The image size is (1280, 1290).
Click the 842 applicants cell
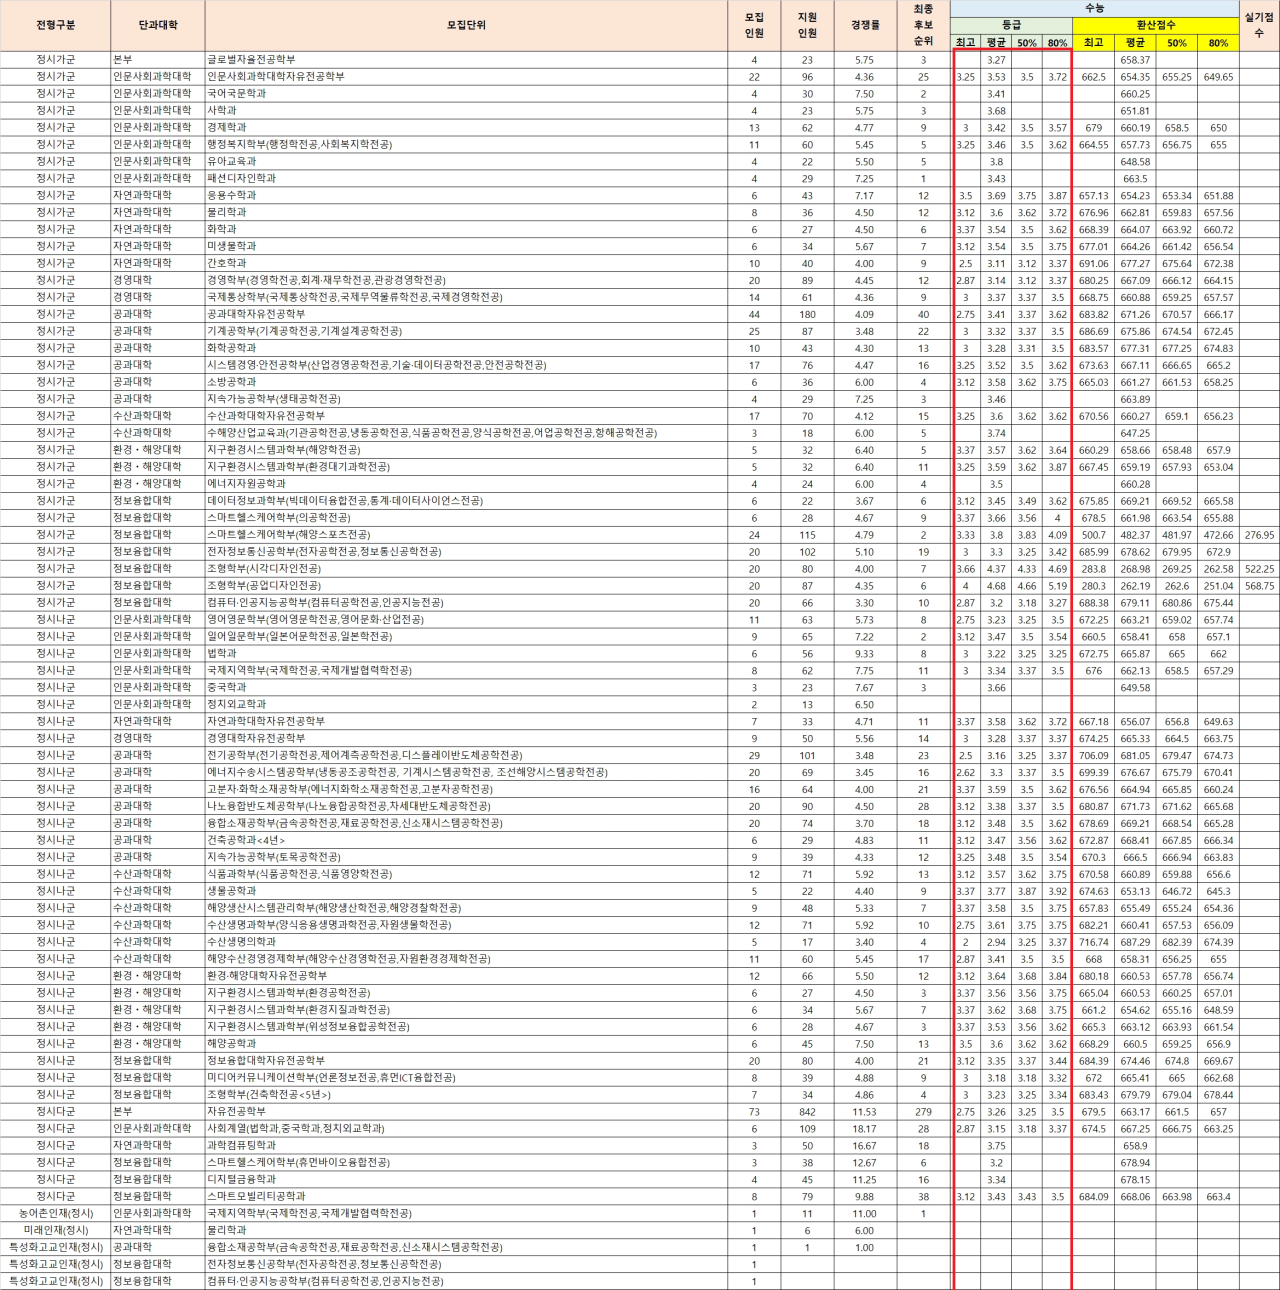[x=807, y=1112]
